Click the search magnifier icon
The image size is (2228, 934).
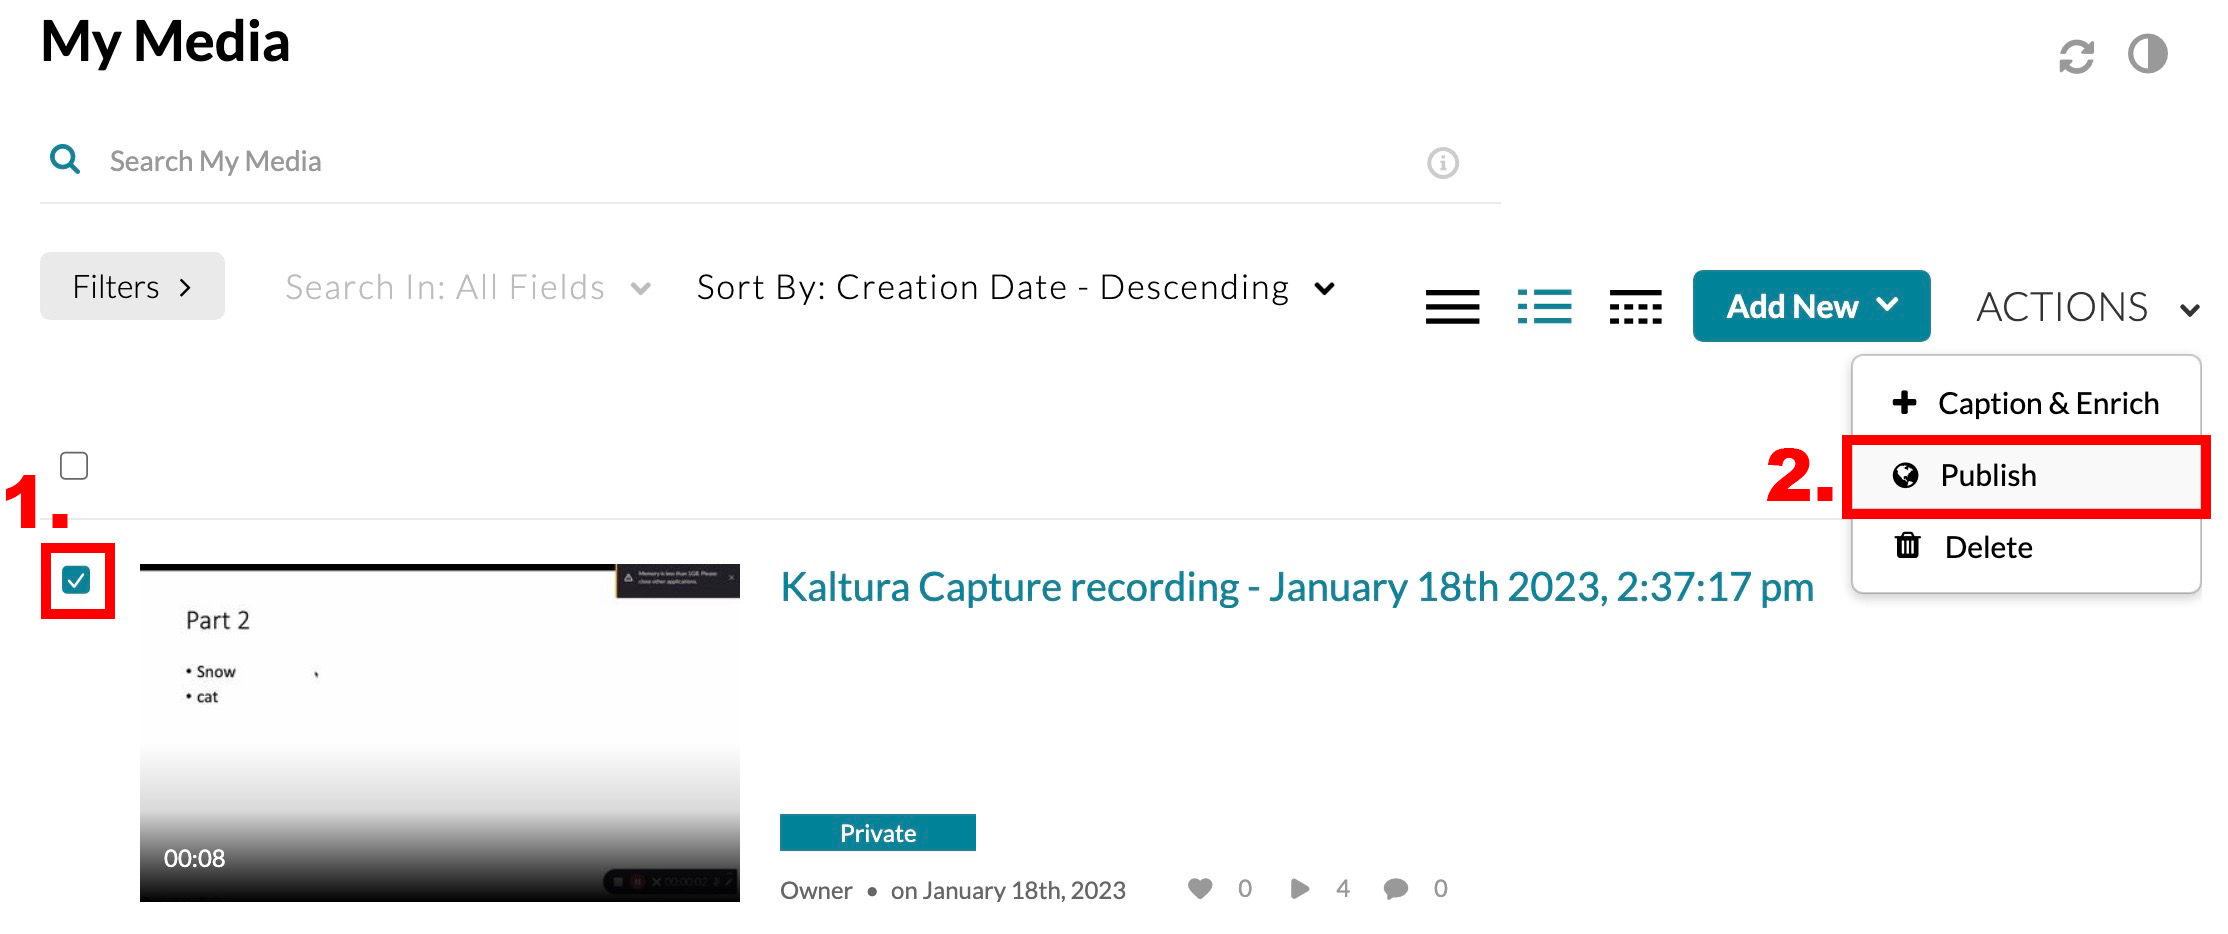click(64, 159)
